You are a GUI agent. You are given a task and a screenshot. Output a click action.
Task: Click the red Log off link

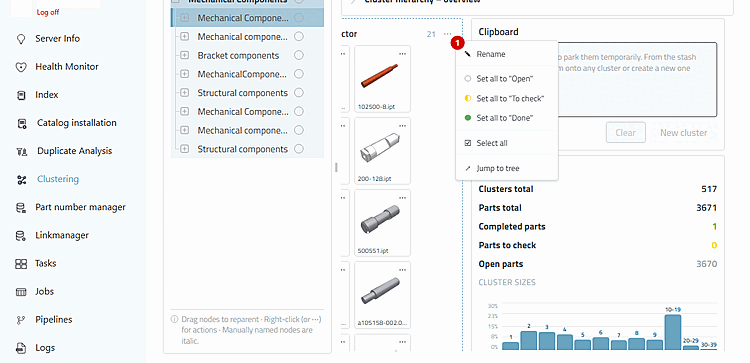click(x=48, y=12)
